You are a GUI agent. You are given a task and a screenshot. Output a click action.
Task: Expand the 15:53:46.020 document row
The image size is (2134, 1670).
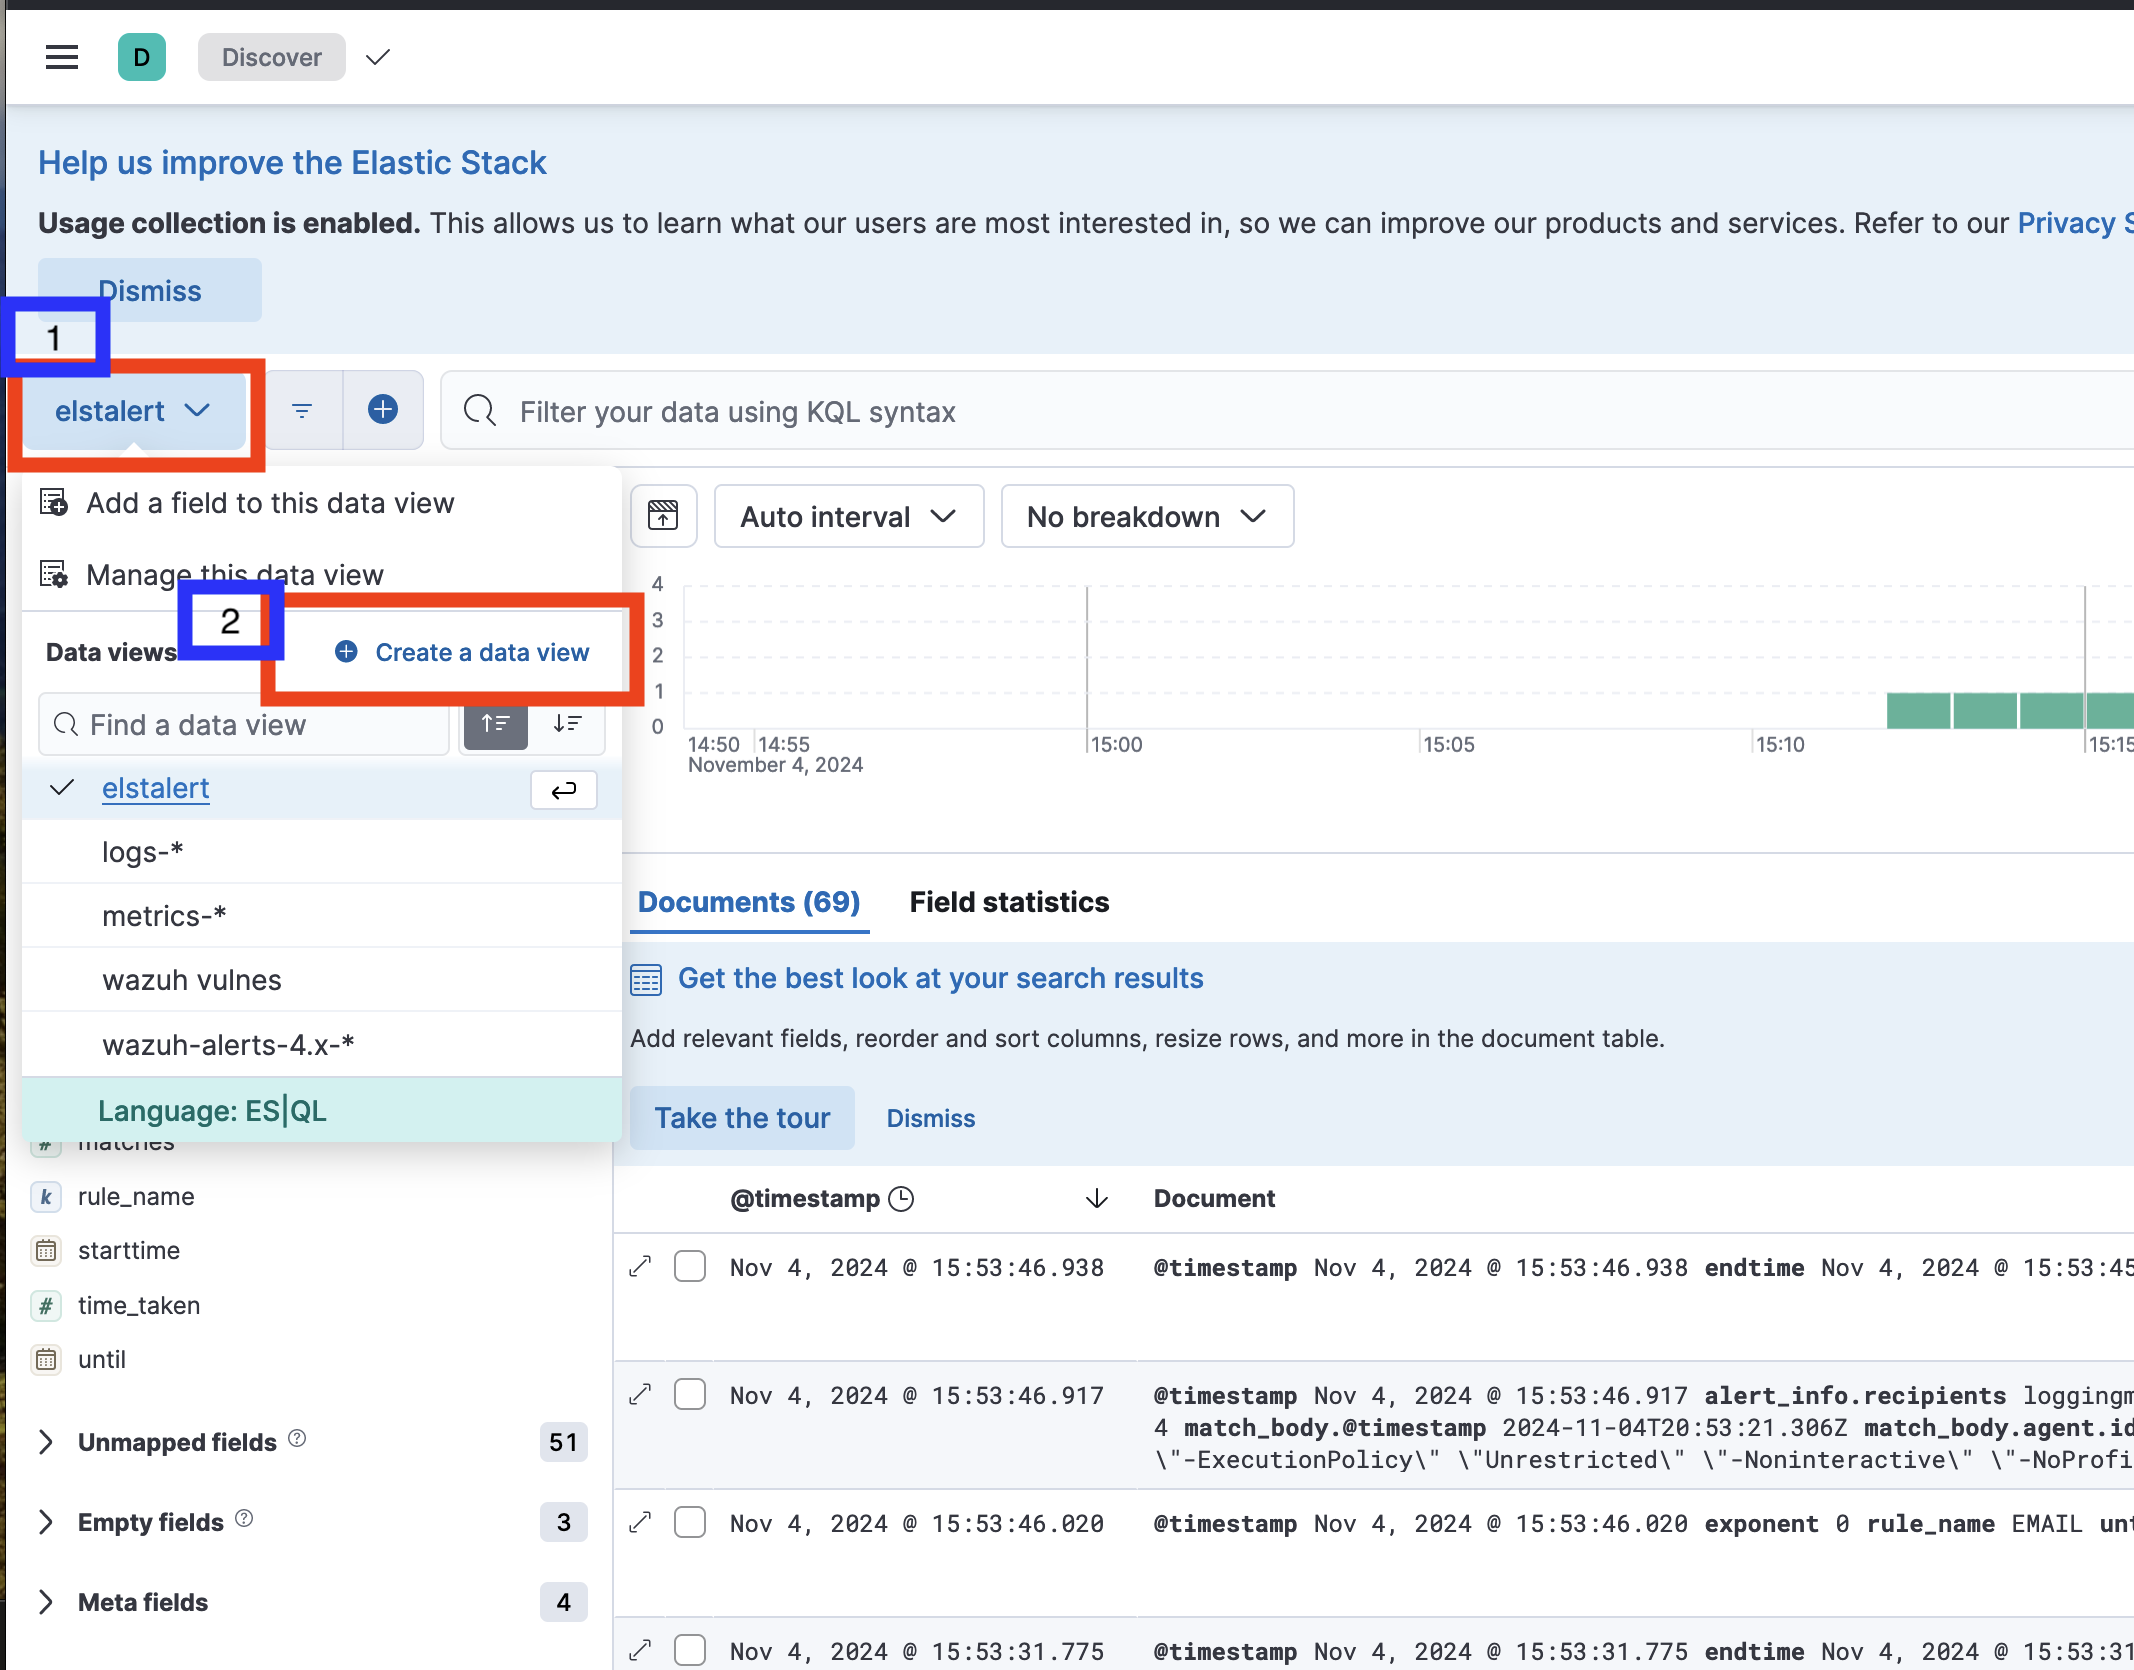coord(640,1522)
